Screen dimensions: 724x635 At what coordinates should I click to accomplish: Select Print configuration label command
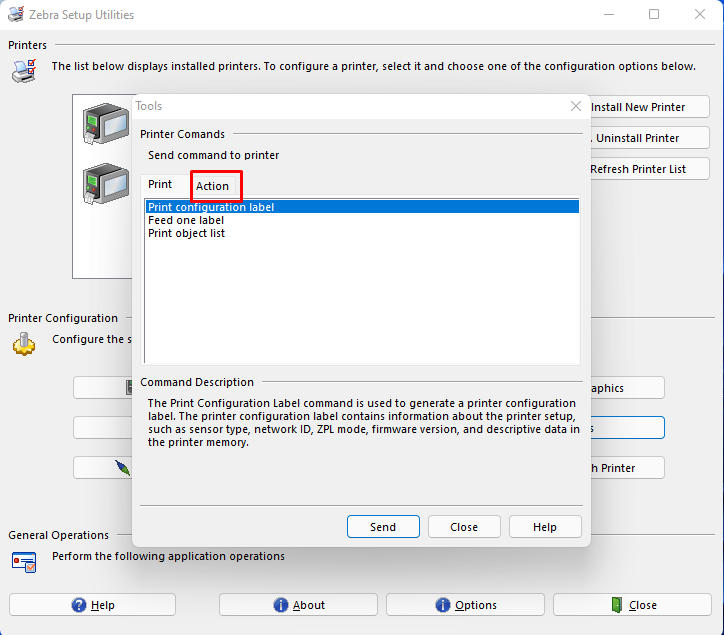click(x=362, y=207)
